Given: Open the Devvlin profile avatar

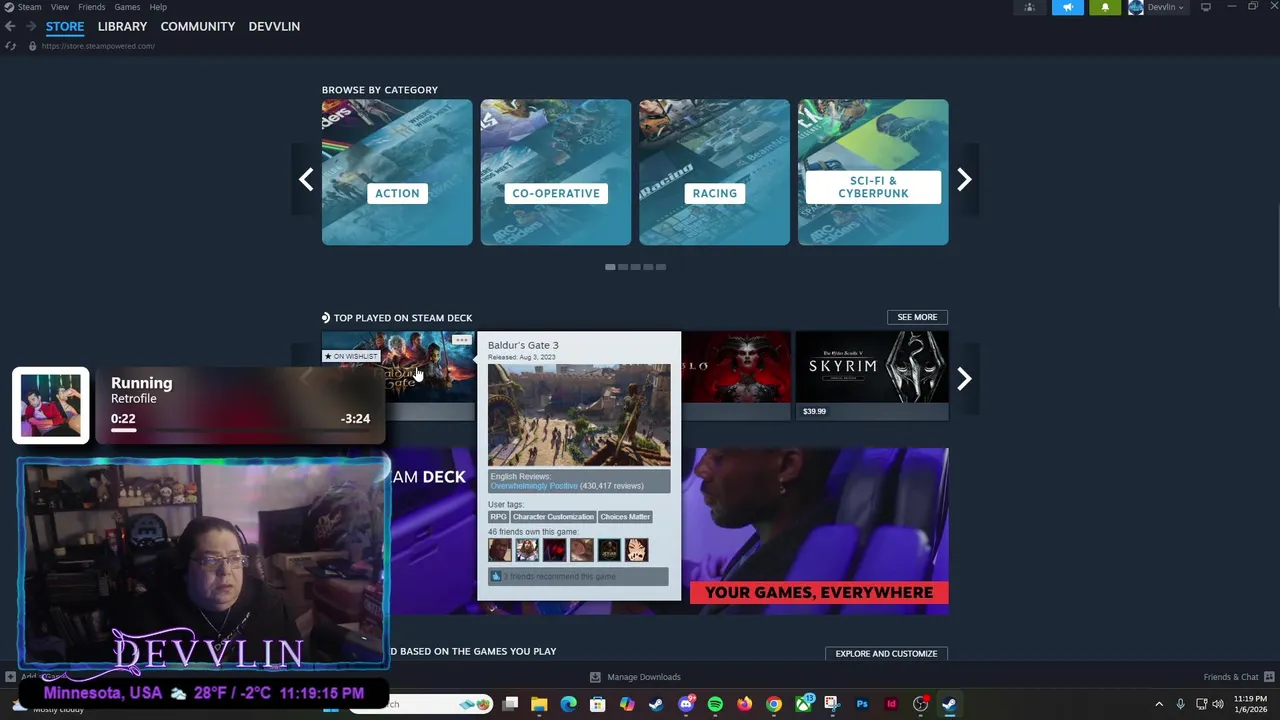Looking at the screenshot, I should coord(1136,7).
